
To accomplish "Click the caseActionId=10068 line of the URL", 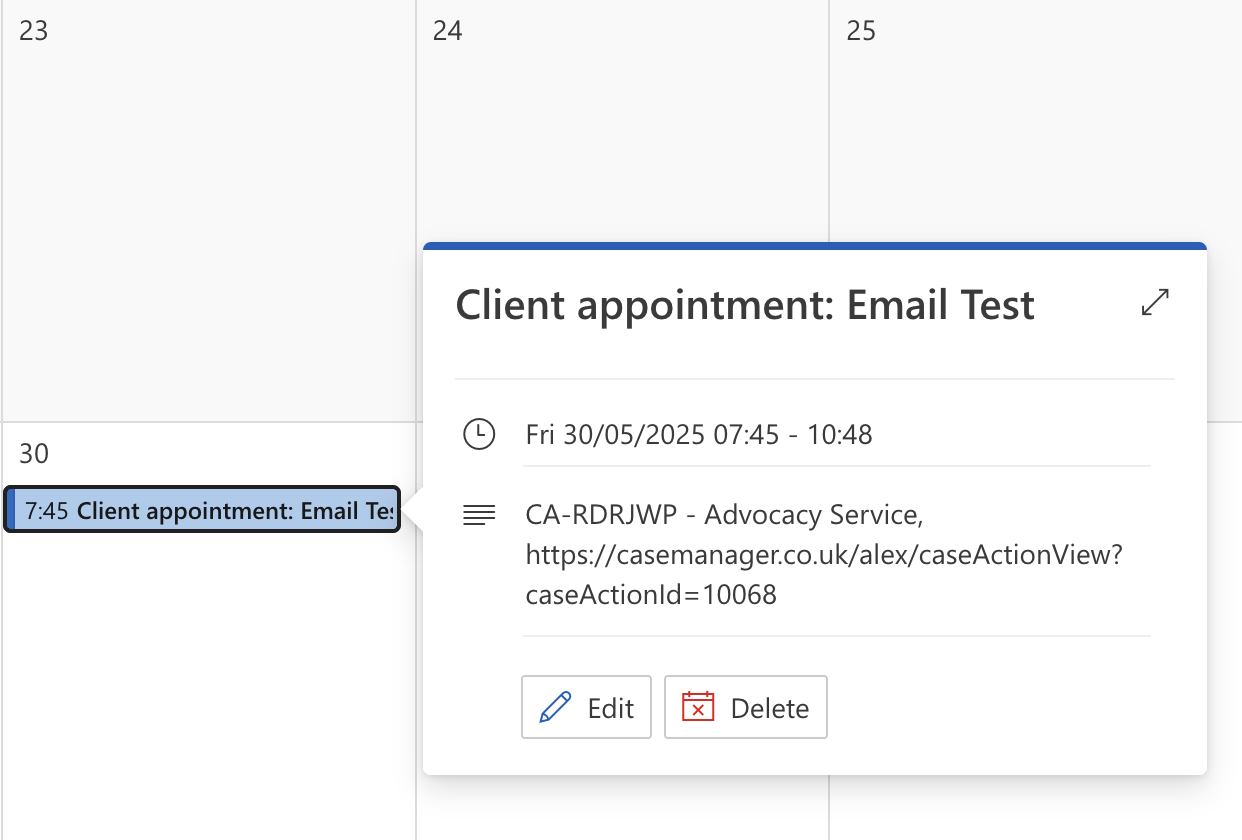I will pyautogui.click(x=651, y=595).
